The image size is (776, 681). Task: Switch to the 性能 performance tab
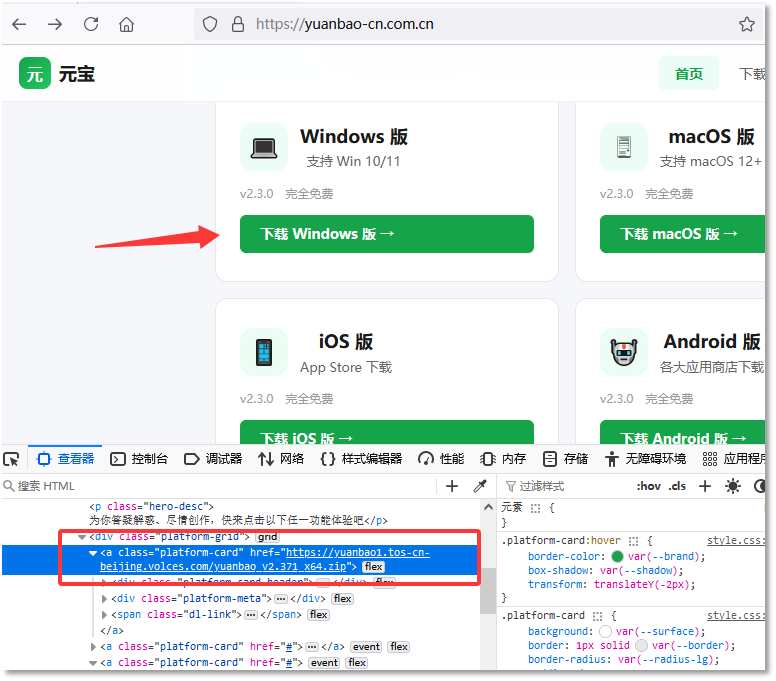tap(441, 459)
